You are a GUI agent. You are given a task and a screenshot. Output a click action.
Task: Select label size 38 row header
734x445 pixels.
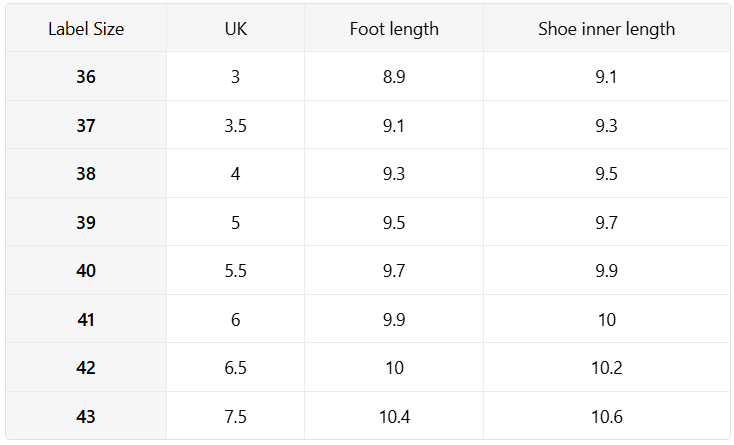tap(86, 174)
